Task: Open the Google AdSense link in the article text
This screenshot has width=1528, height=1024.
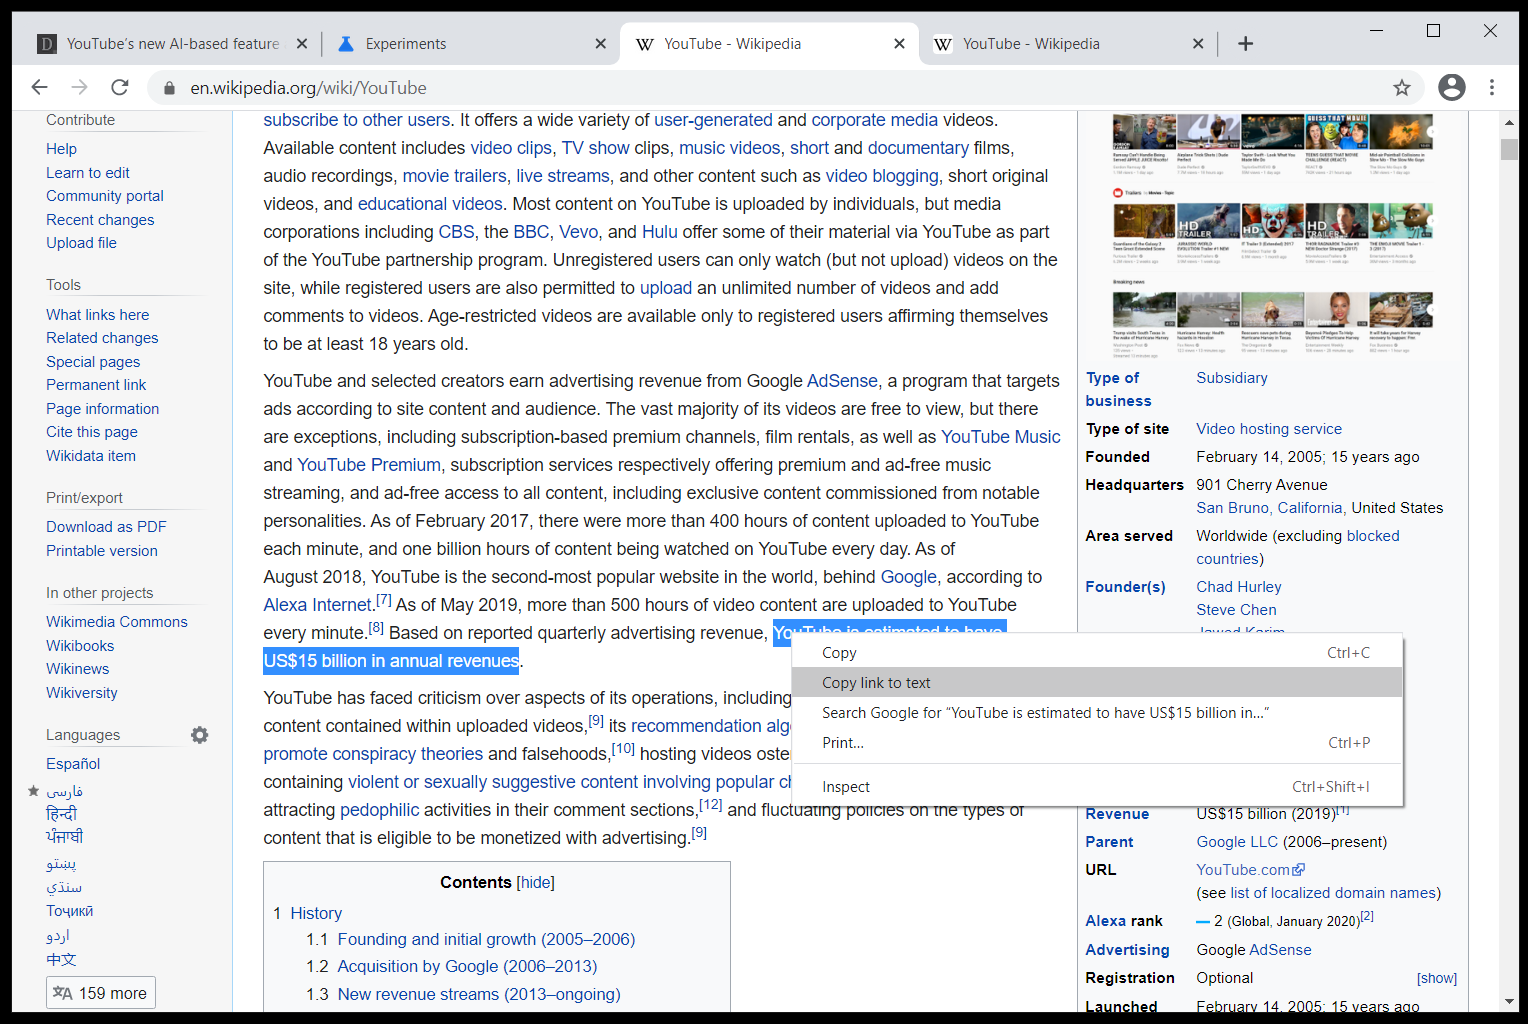Action: pyautogui.click(x=842, y=381)
